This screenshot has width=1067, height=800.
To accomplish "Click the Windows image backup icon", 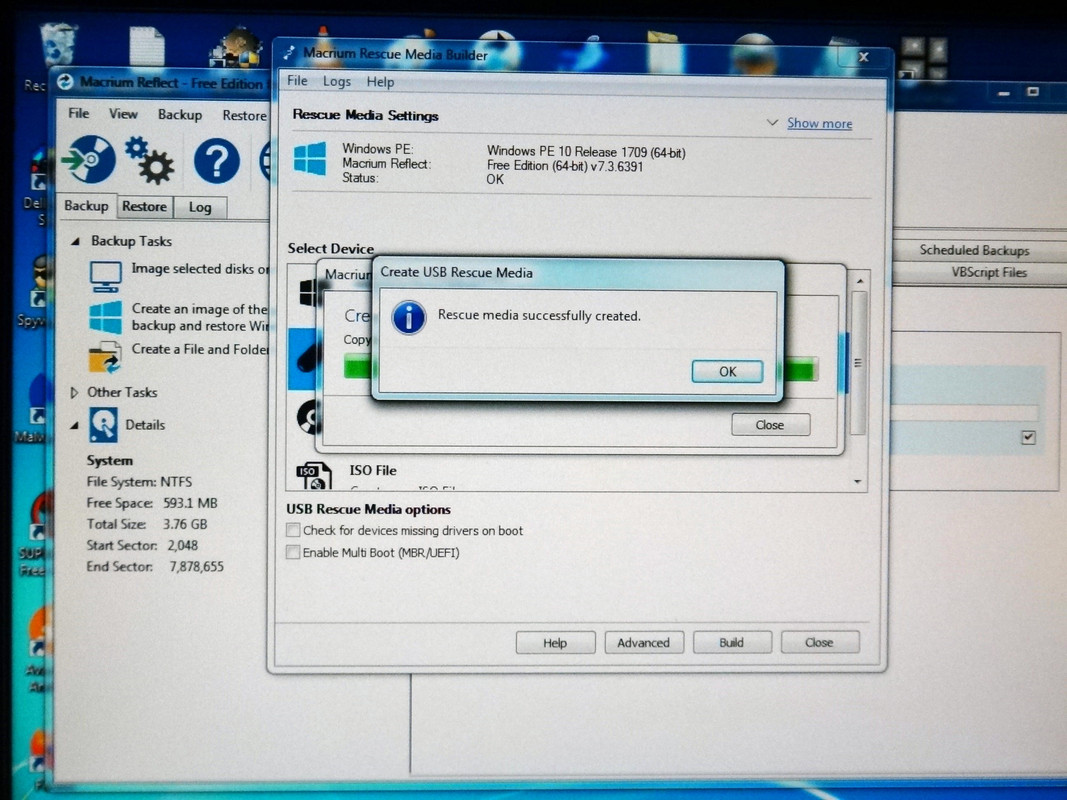I will pyautogui.click(x=105, y=317).
